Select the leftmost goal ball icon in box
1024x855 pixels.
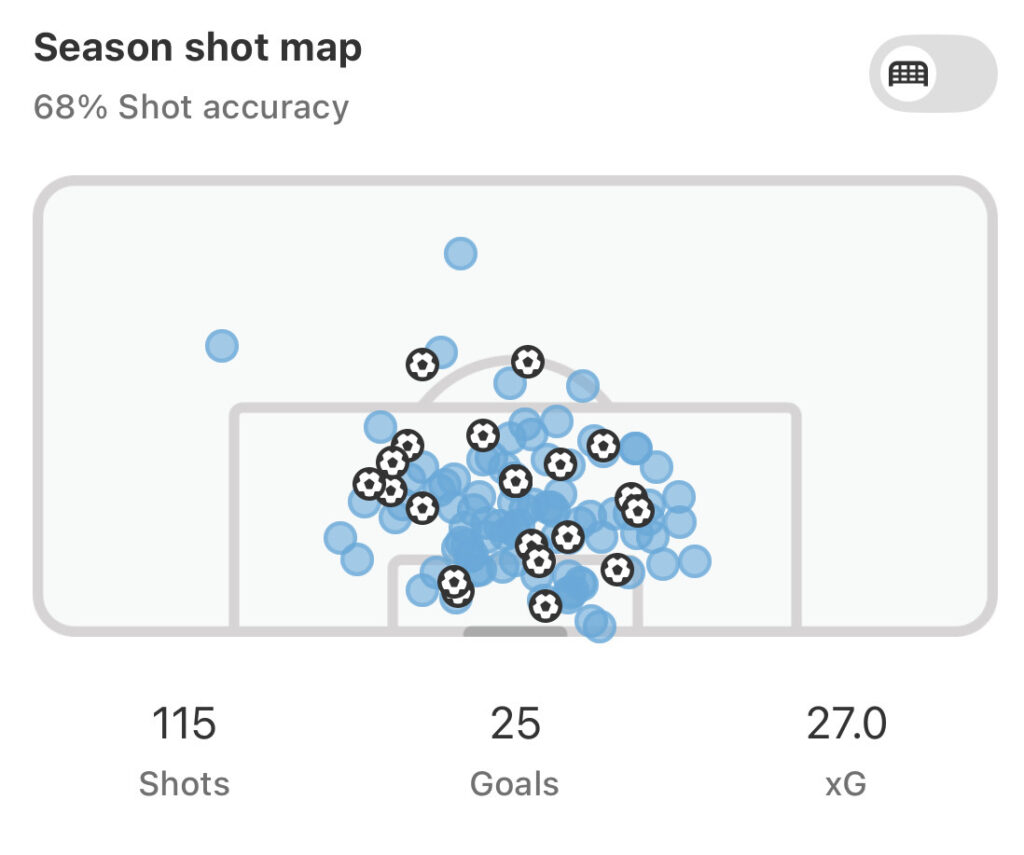pos(369,484)
